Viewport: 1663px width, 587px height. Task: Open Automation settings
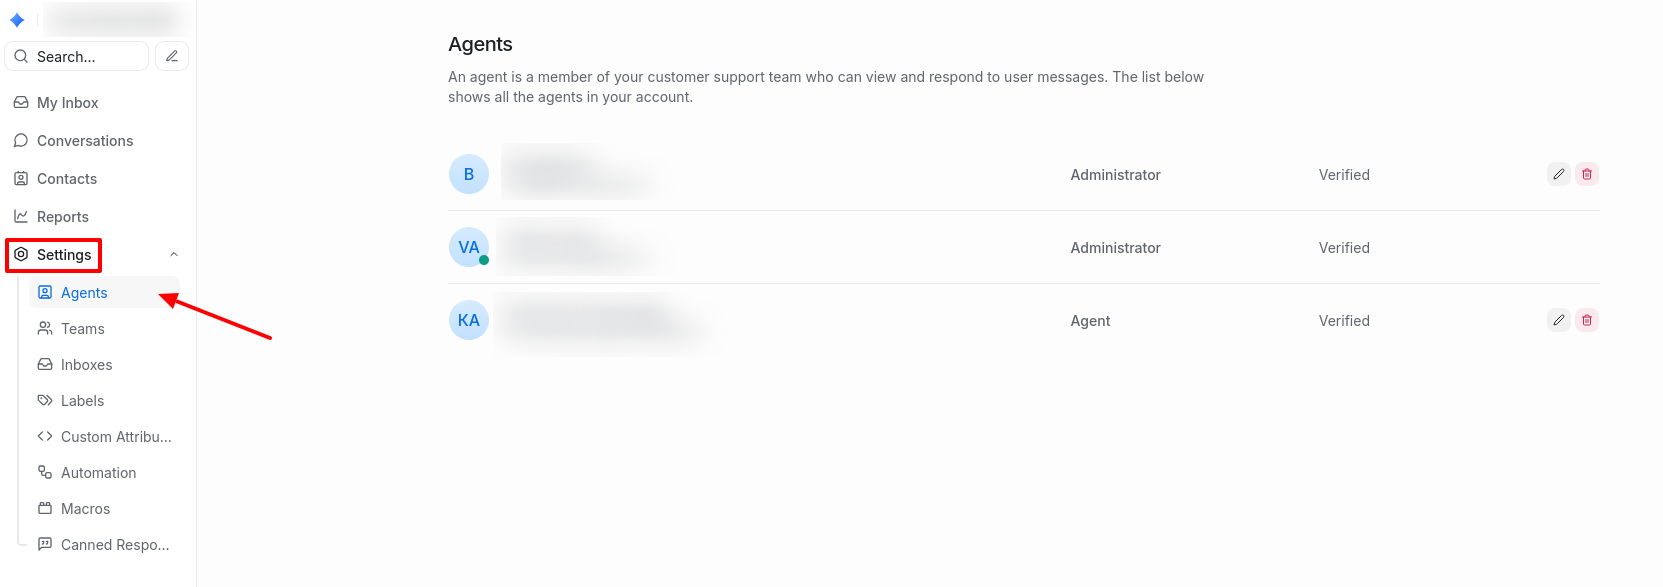[x=98, y=473]
